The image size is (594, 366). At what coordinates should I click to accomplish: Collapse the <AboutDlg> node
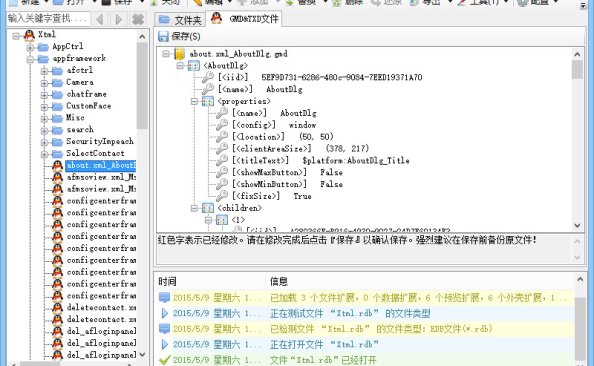(x=180, y=66)
